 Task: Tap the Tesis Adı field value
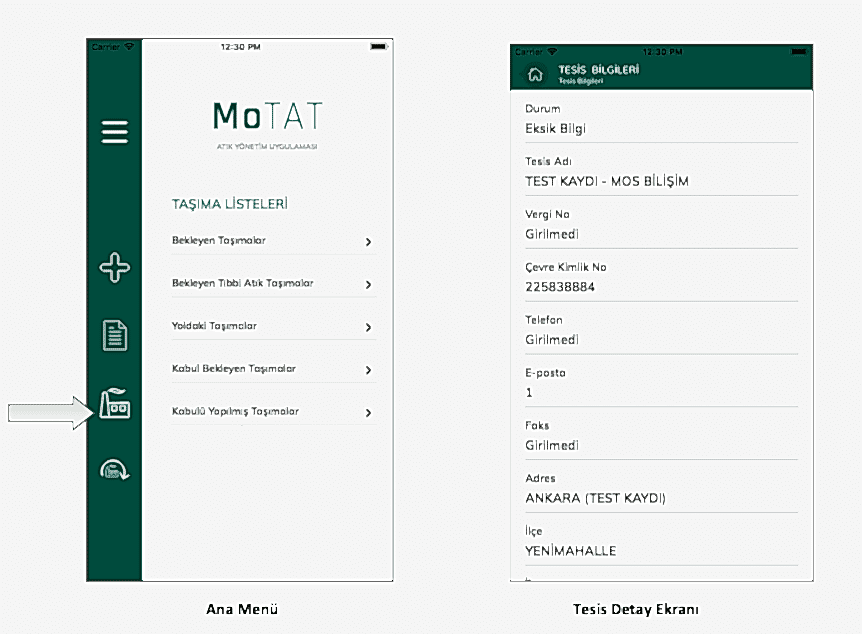coord(606,182)
